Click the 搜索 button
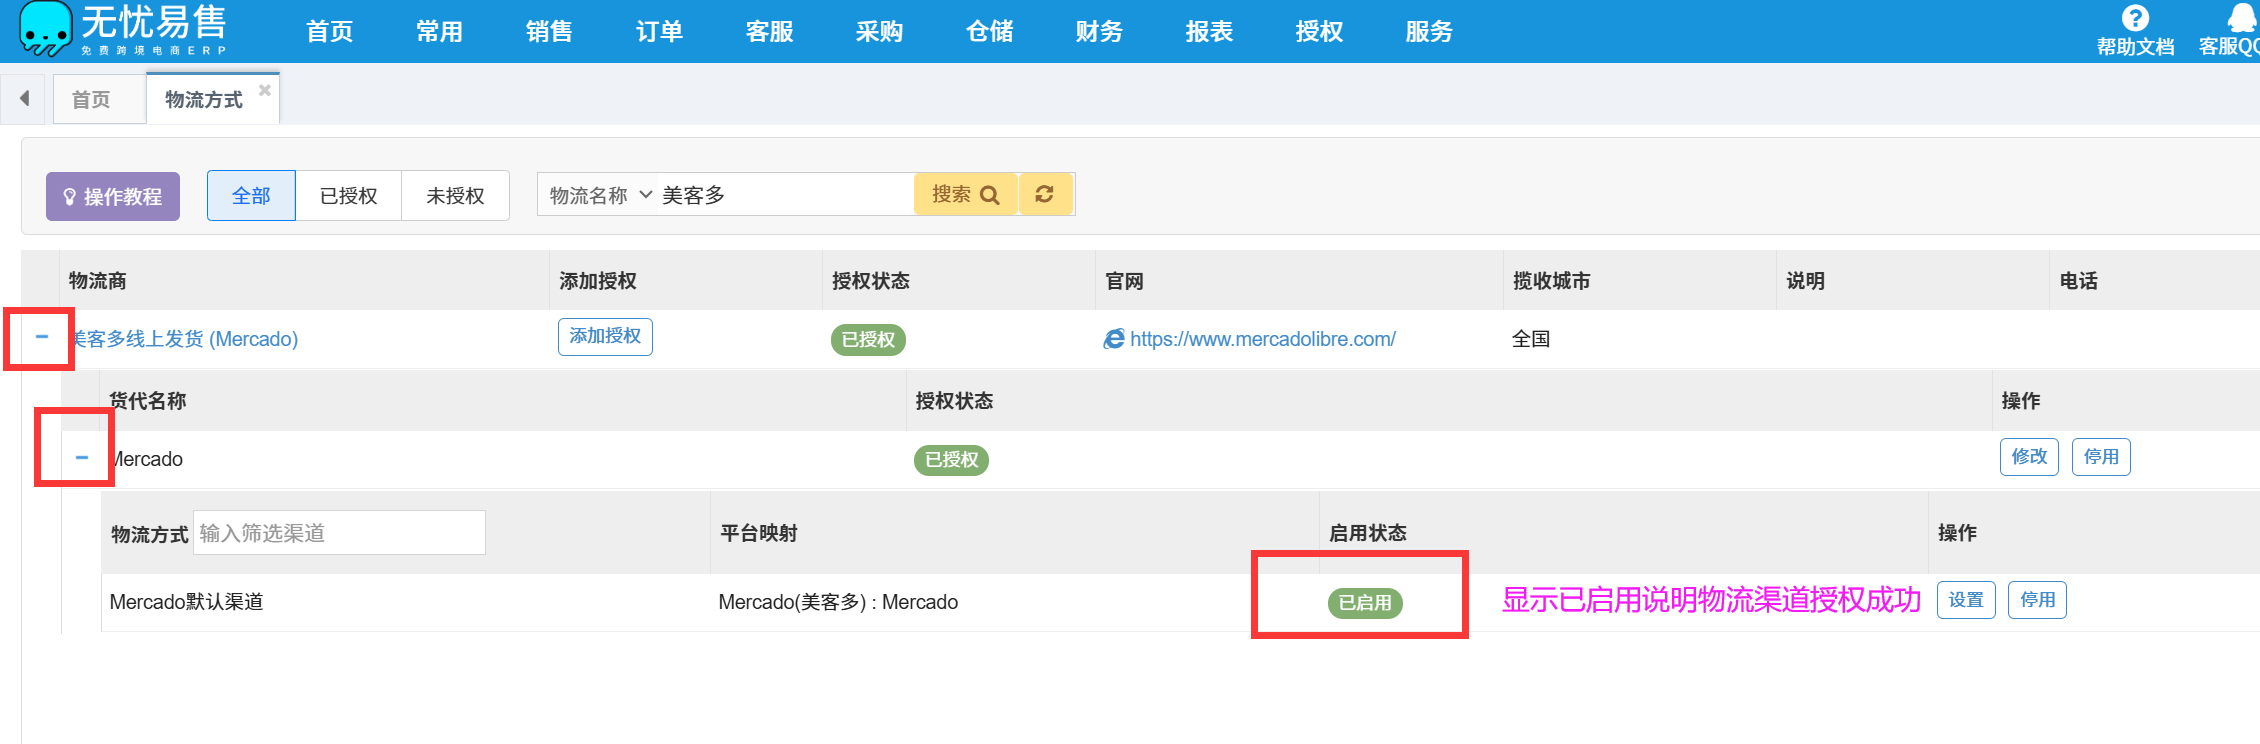Viewport: 2260px width, 744px height. coord(965,194)
